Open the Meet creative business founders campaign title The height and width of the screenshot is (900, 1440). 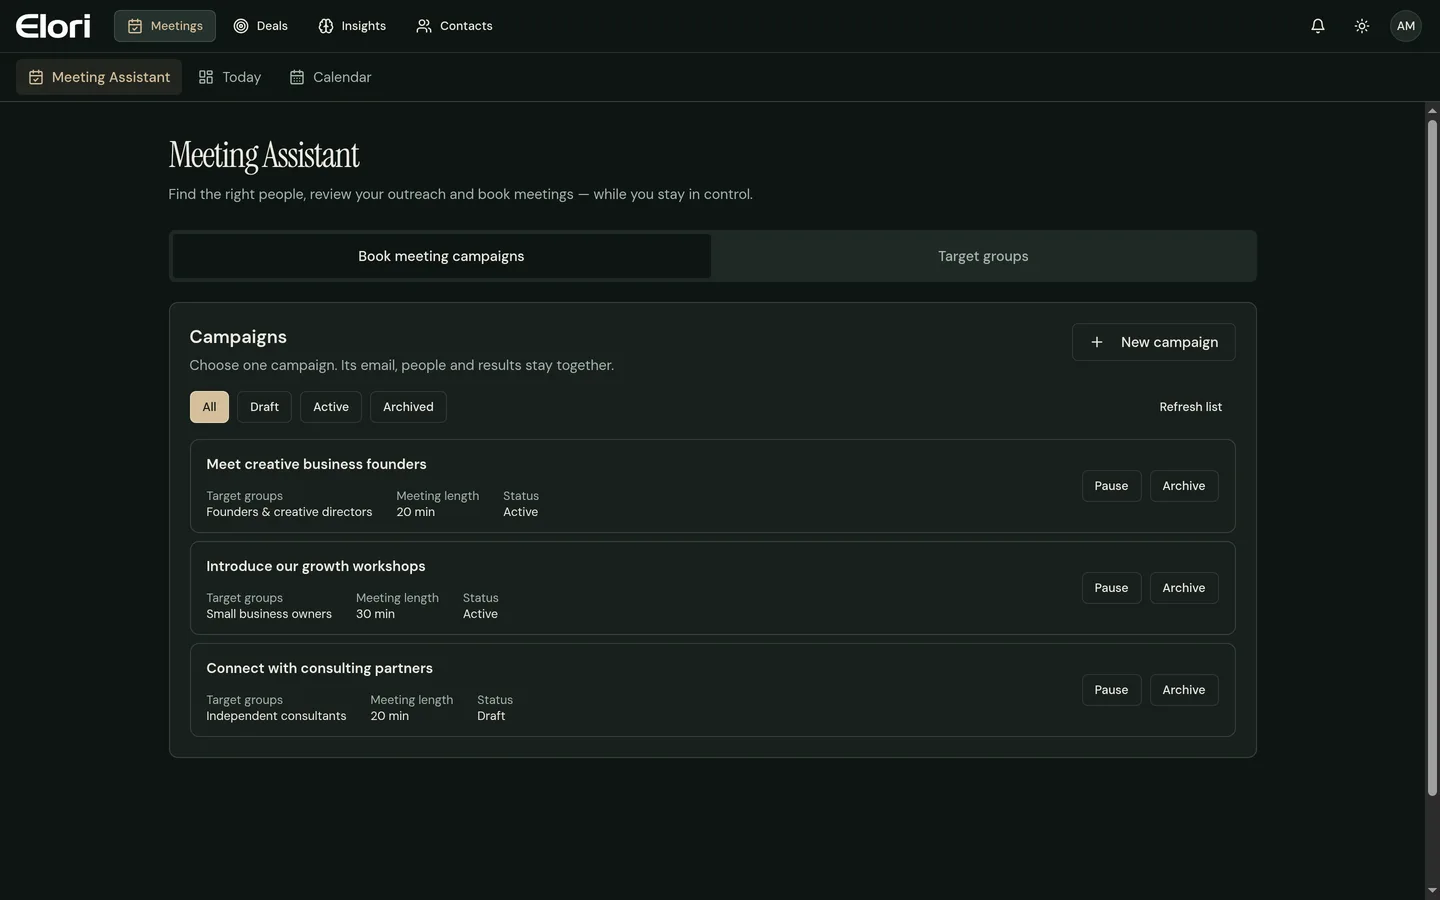pos(316,464)
